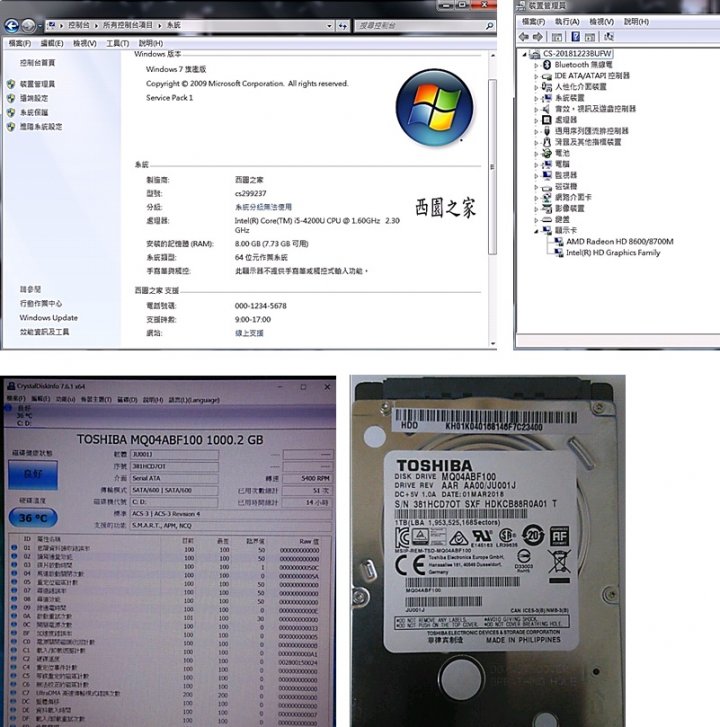Click the System window scrollbar down arrow
This screenshot has width=720, height=727.
pyautogui.click(x=492, y=344)
